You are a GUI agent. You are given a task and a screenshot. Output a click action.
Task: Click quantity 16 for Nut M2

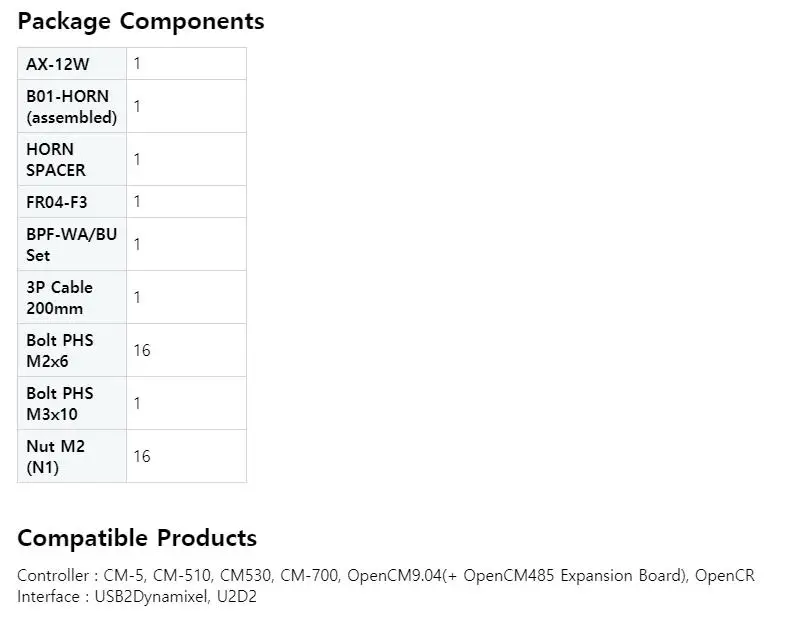142,457
